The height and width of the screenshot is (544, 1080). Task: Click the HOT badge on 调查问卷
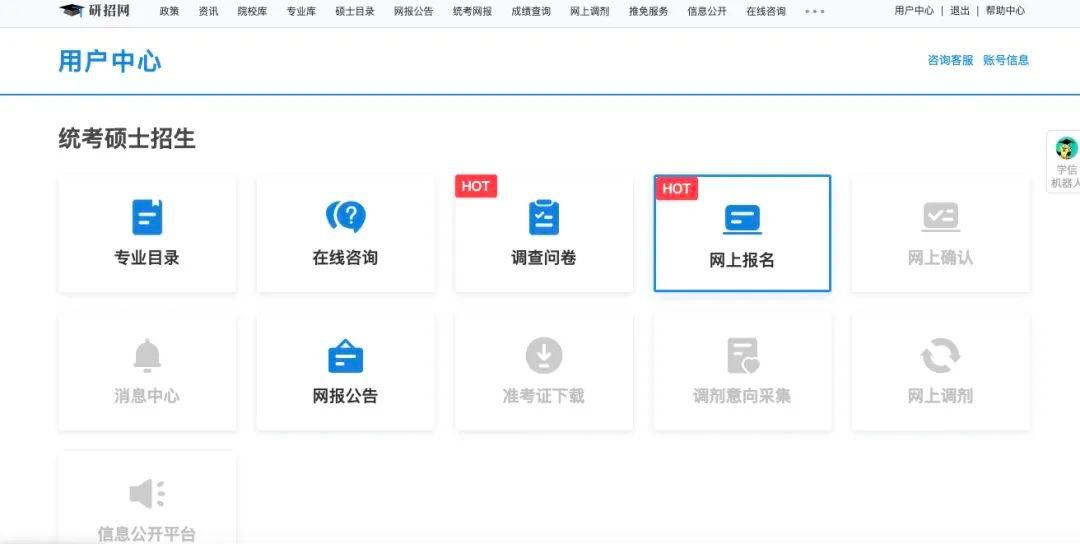pyautogui.click(x=476, y=186)
